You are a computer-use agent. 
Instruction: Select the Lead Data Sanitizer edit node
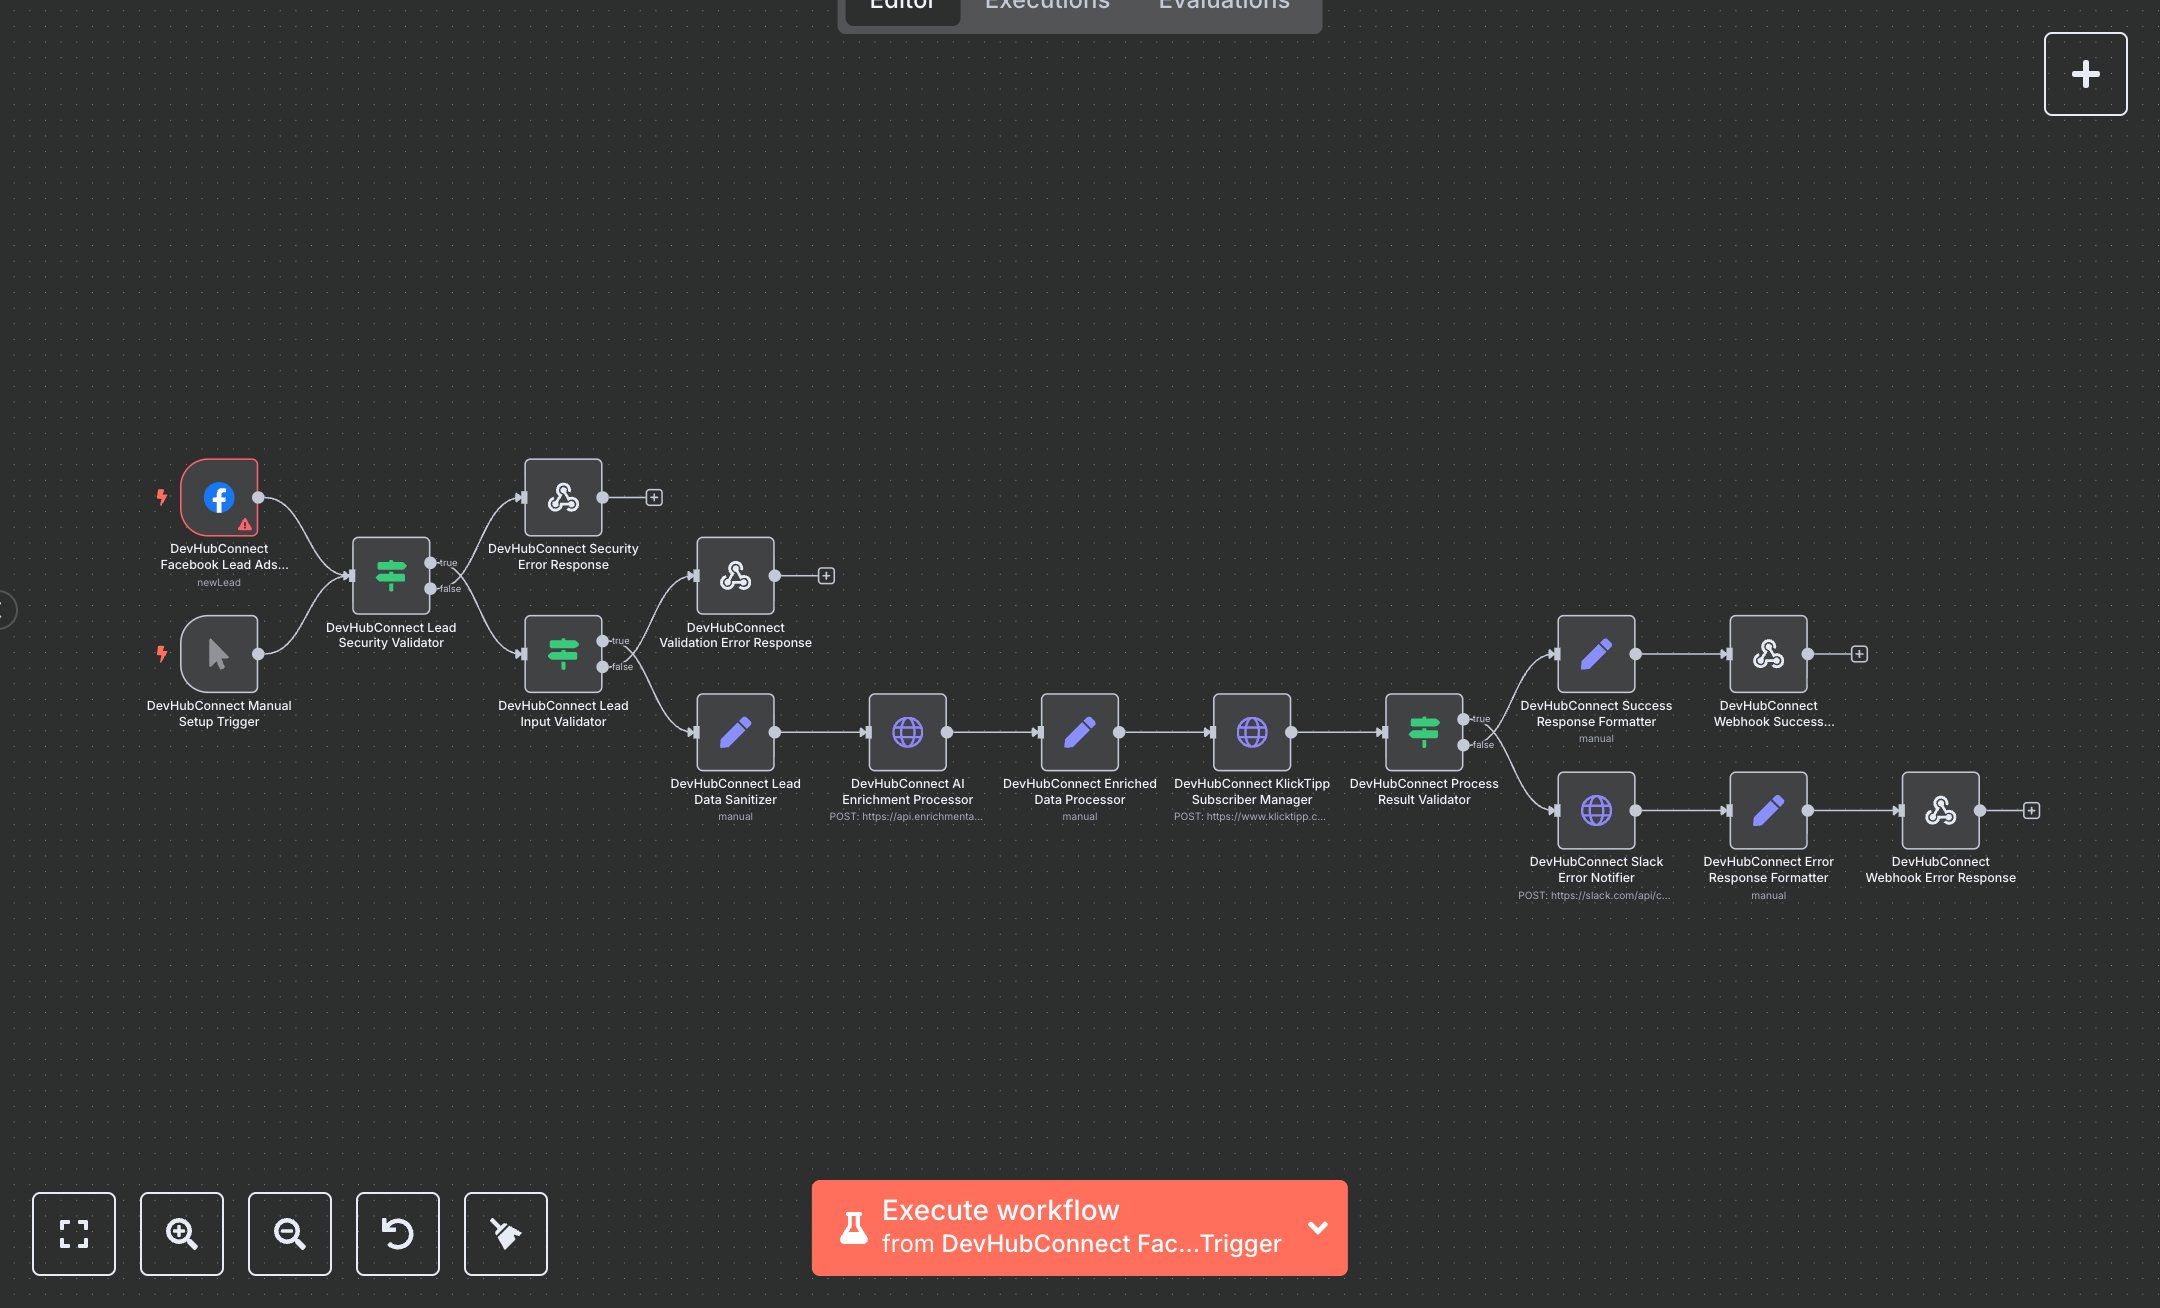[x=735, y=732]
